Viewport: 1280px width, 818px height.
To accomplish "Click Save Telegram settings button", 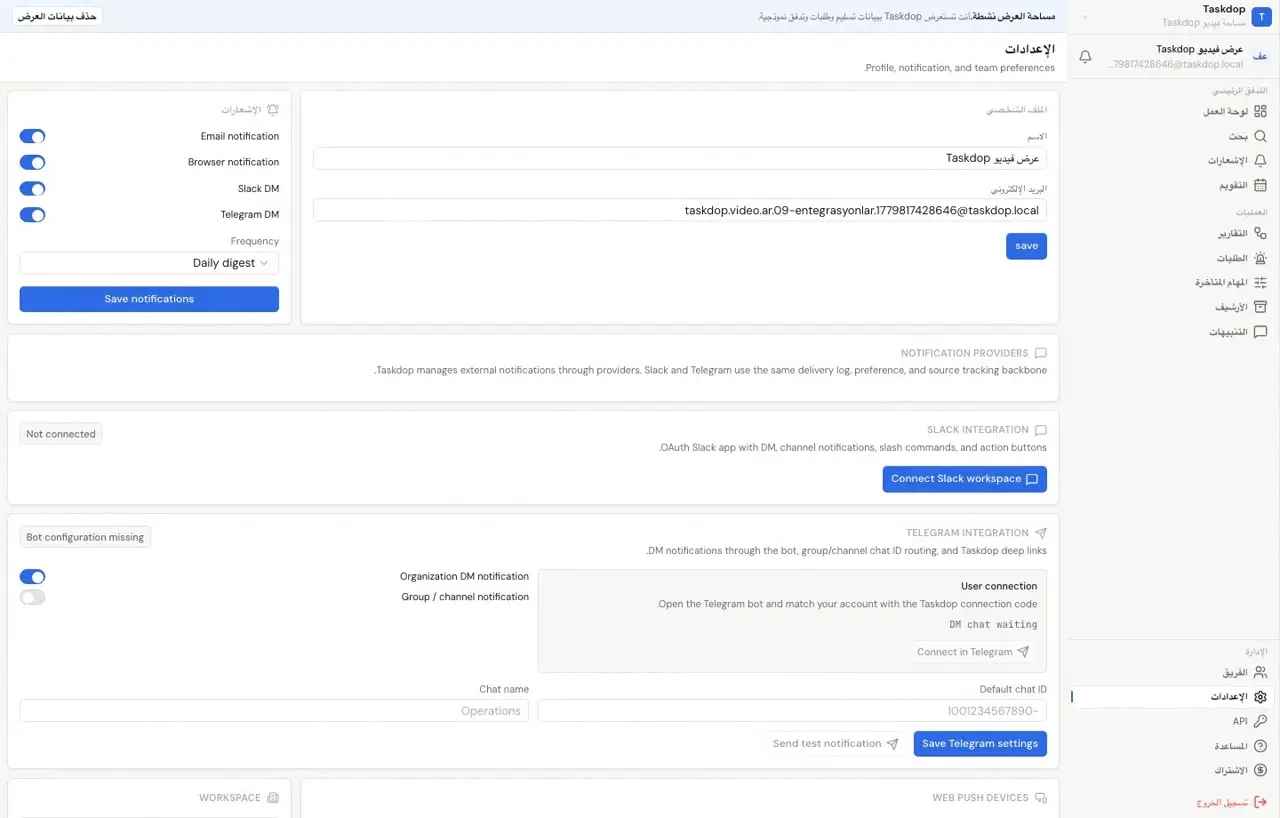I will tap(980, 744).
